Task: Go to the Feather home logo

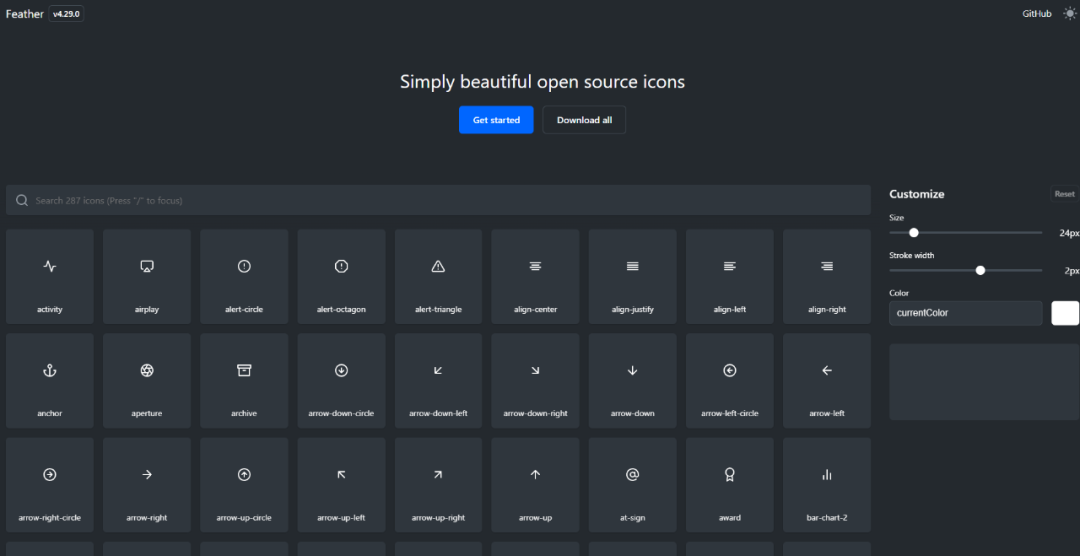Action: tap(25, 14)
